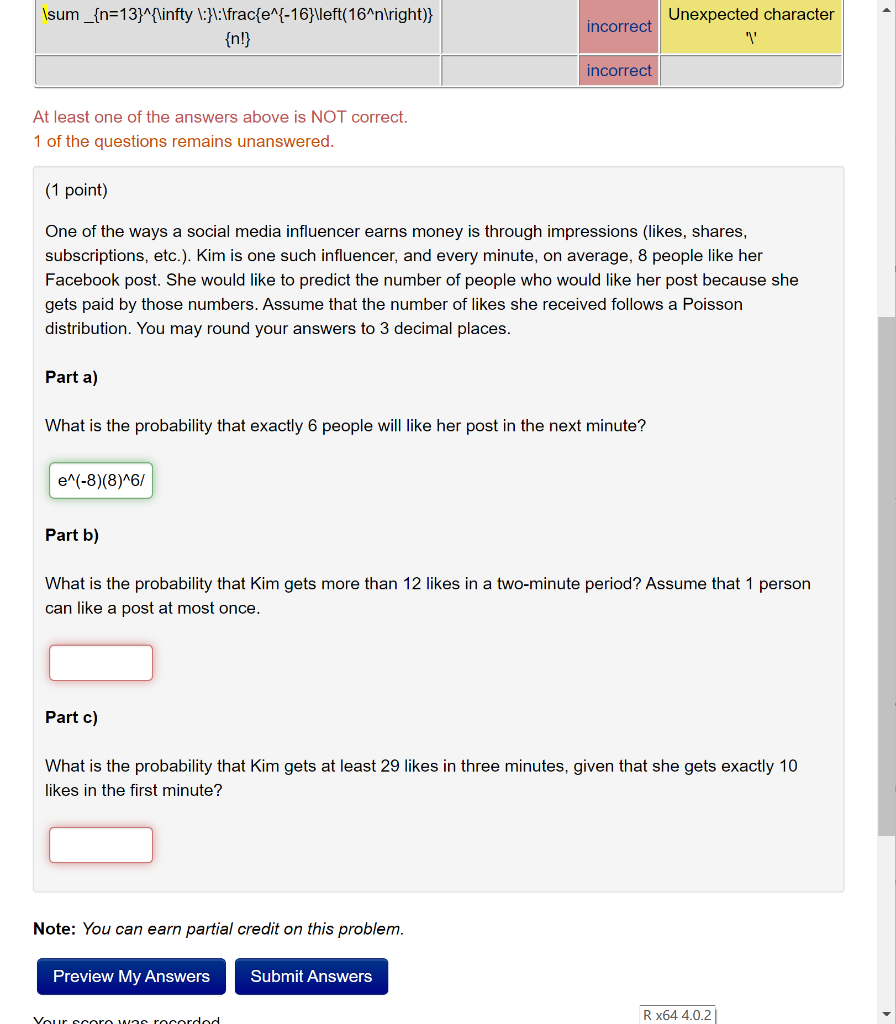Screen dimensions: 896x1024
Task: Click the empty answer cell below the formula
Action: pyautogui.click(x=237, y=70)
